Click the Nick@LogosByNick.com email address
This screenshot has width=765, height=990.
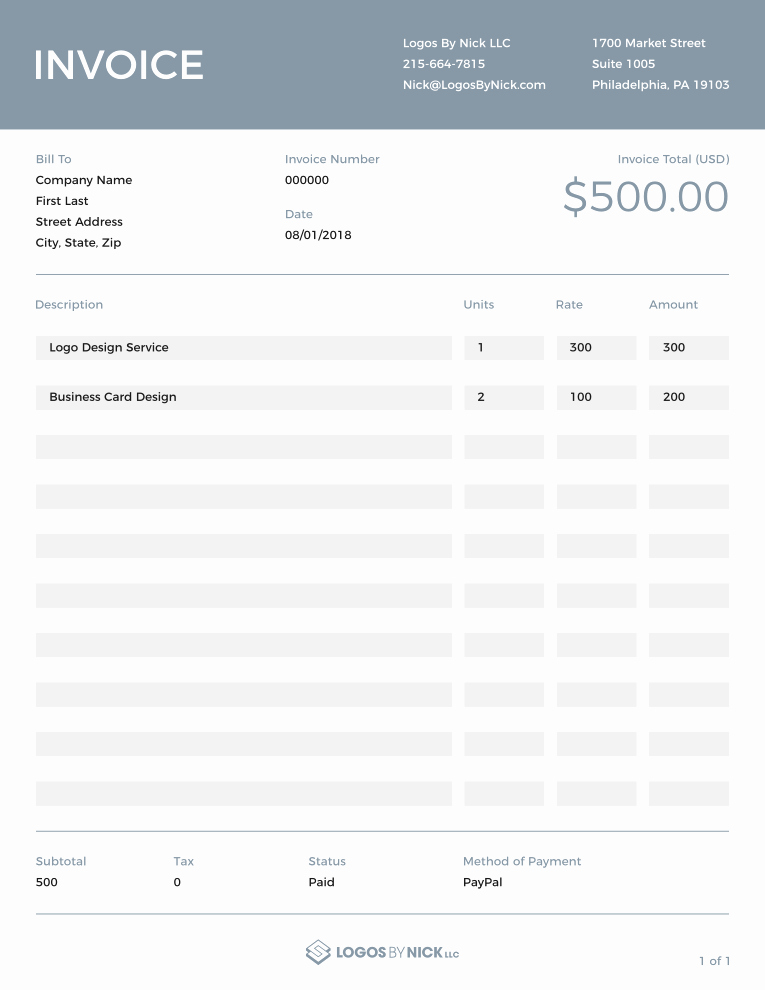474,85
